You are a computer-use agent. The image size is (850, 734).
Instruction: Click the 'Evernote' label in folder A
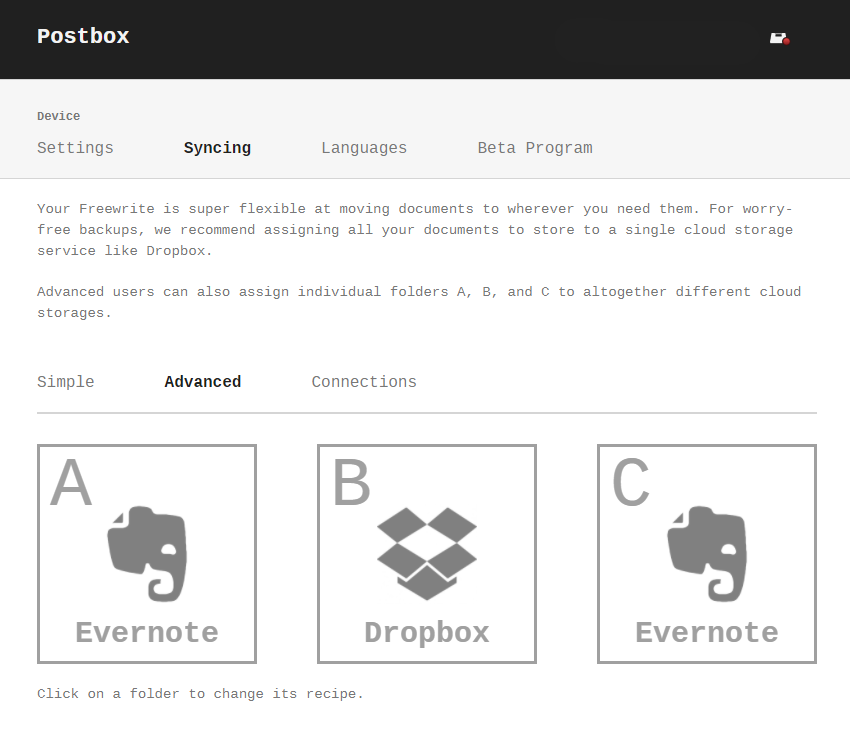pos(147,633)
